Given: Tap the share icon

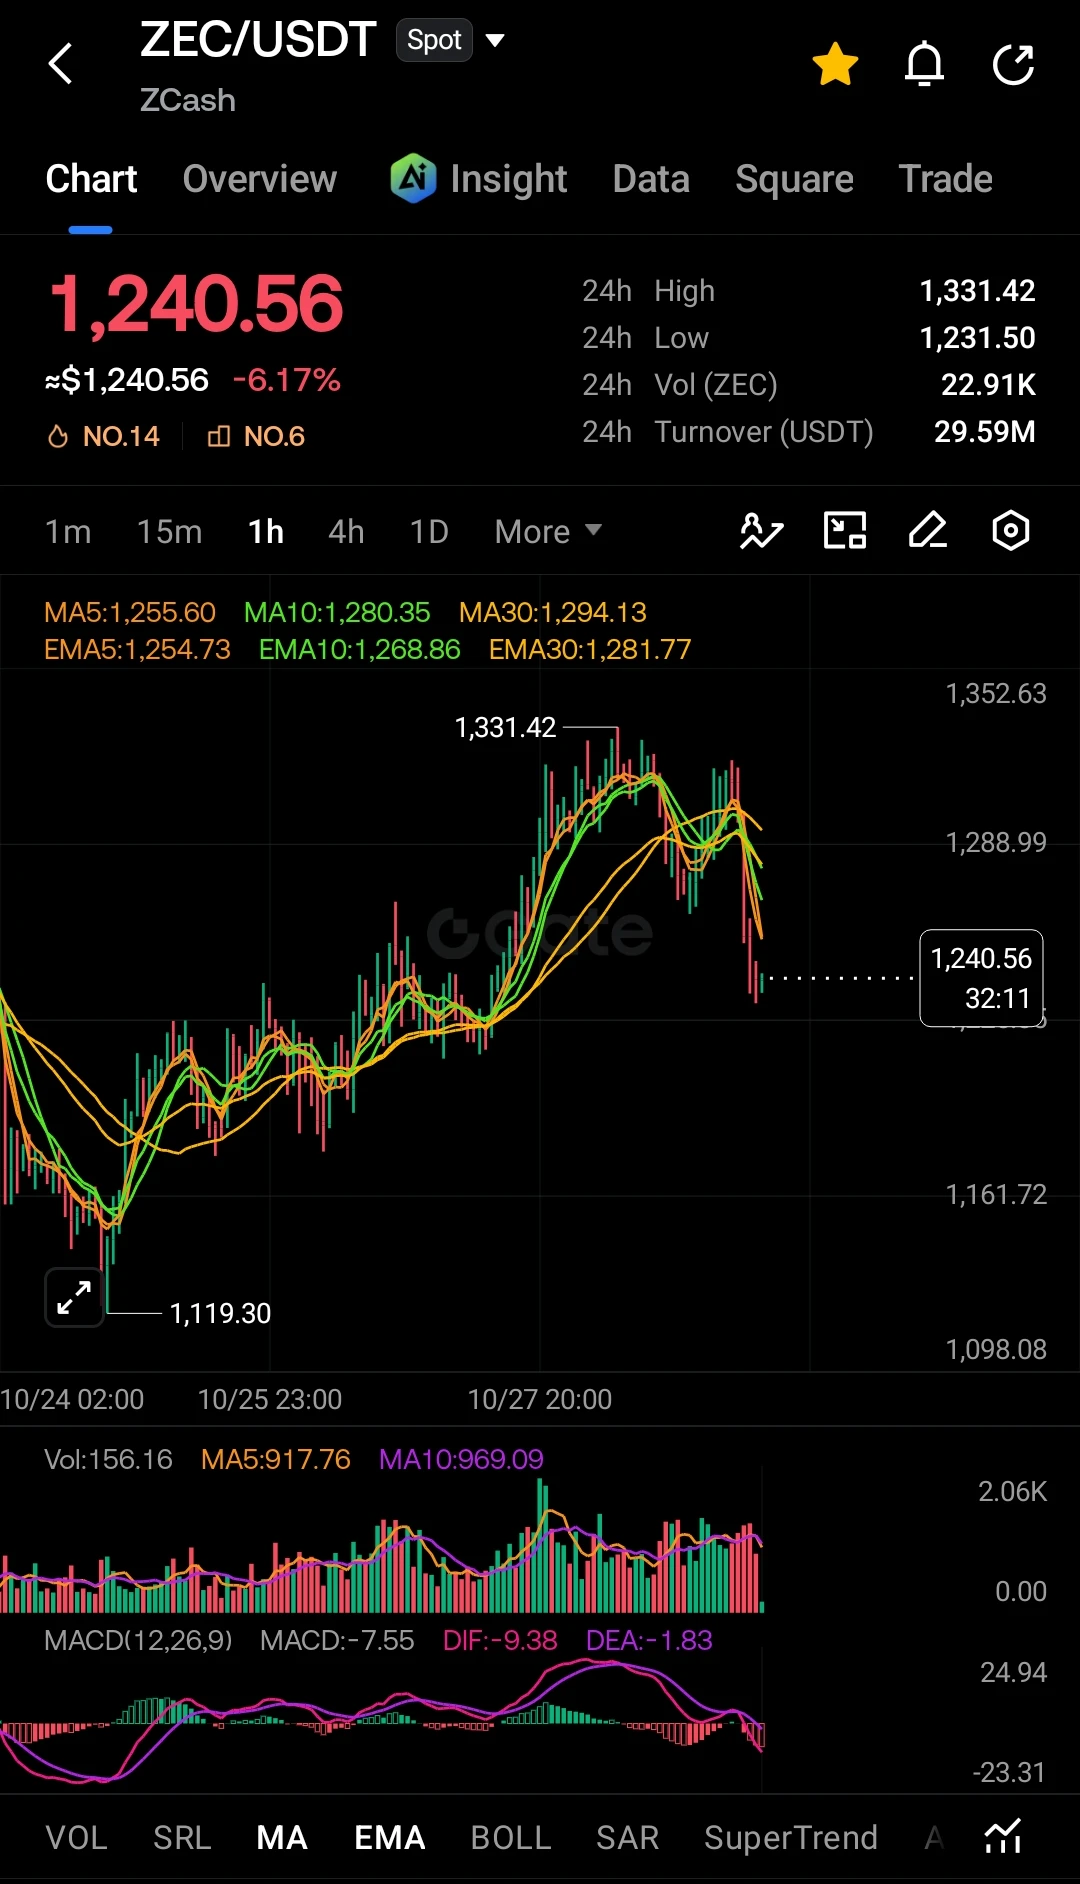Looking at the screenshot, I should pos(1013,64).
